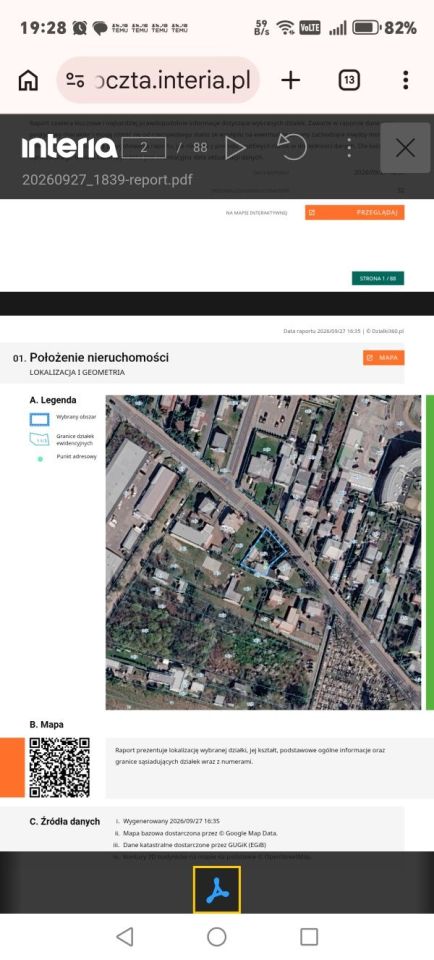The width and height of the screenshot is (434, 960).
Task: Click the Położenie nieruchomości heading
Action: point(99,358)
